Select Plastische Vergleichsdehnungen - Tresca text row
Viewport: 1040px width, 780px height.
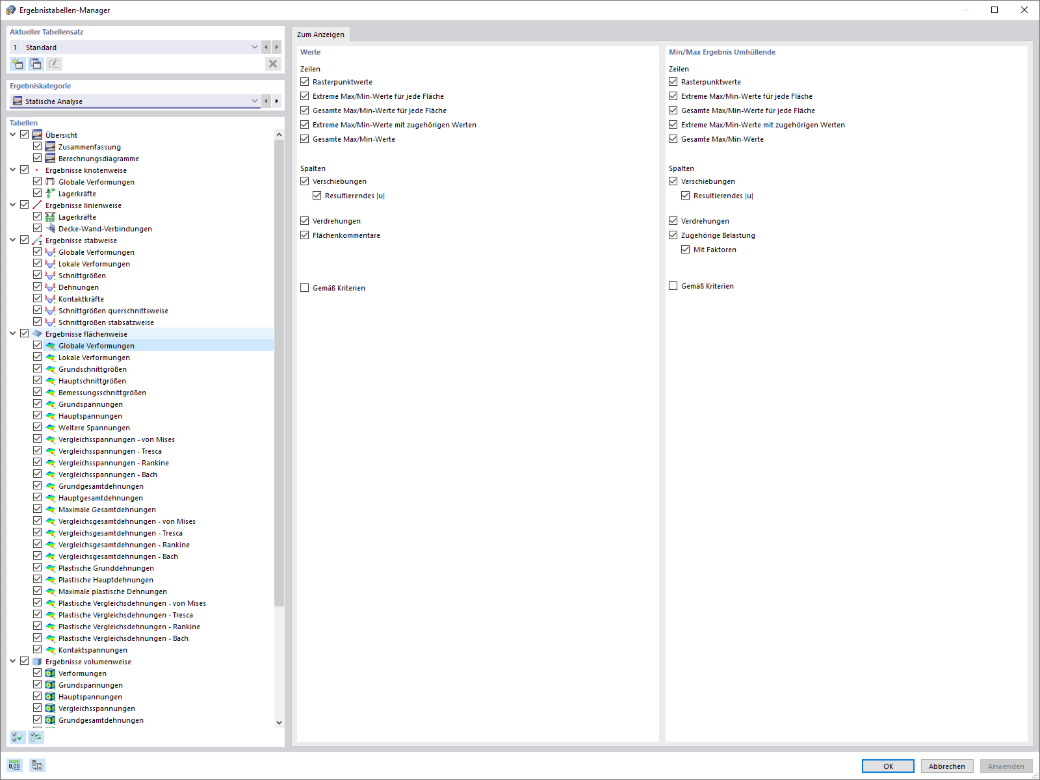click(x=125, y=615)
